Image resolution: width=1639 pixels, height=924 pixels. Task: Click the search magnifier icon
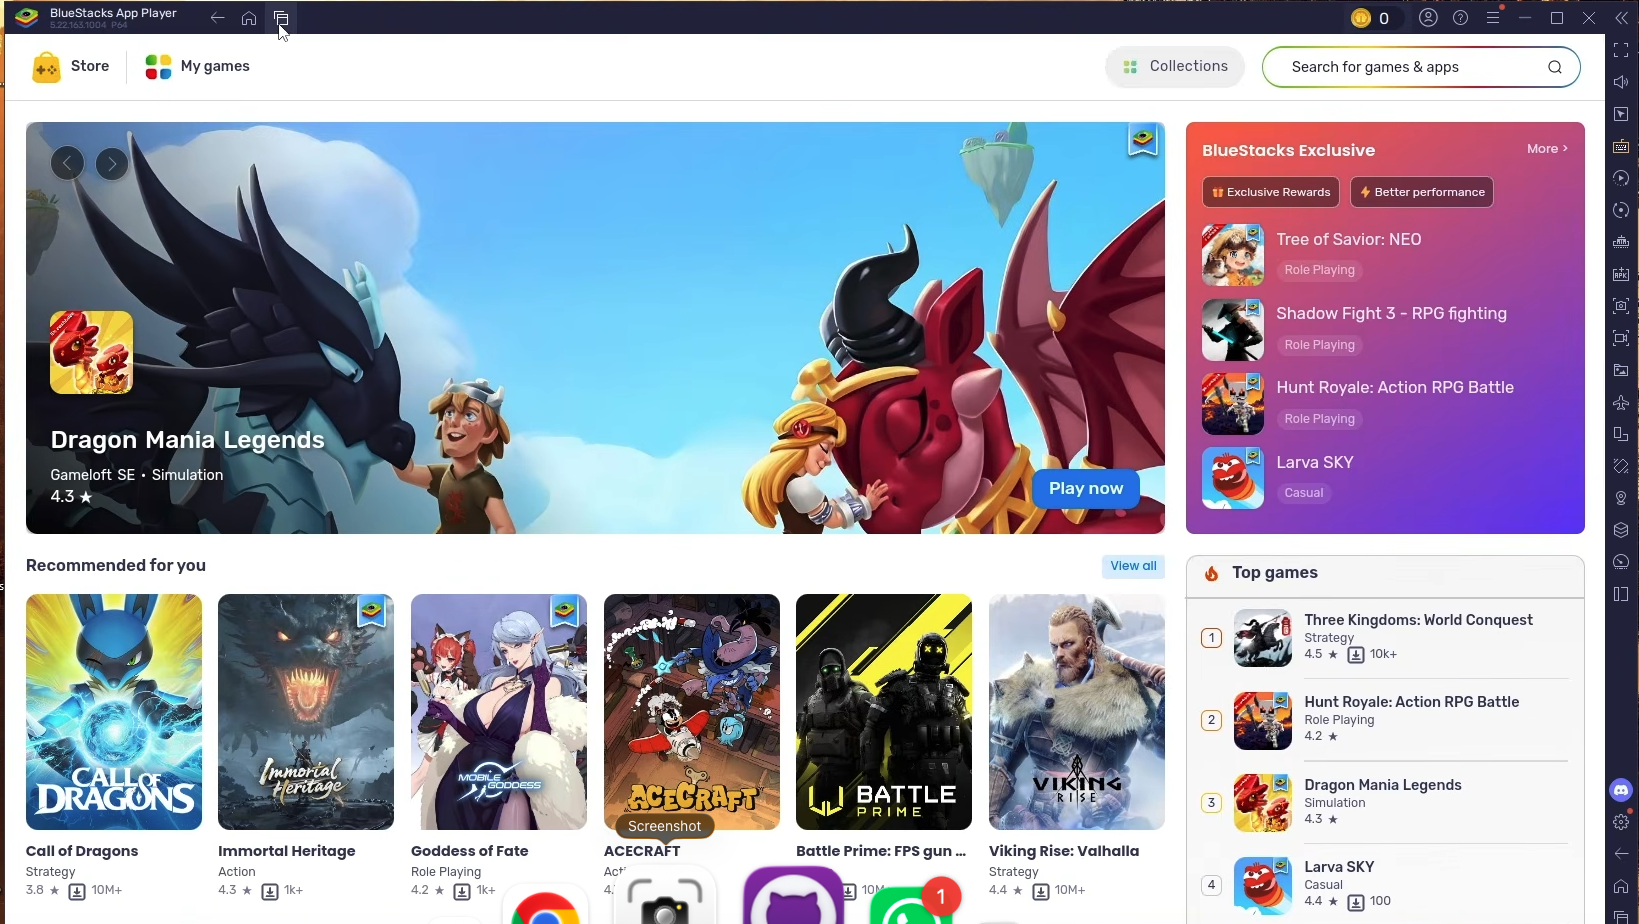(x=1554, y=67)
